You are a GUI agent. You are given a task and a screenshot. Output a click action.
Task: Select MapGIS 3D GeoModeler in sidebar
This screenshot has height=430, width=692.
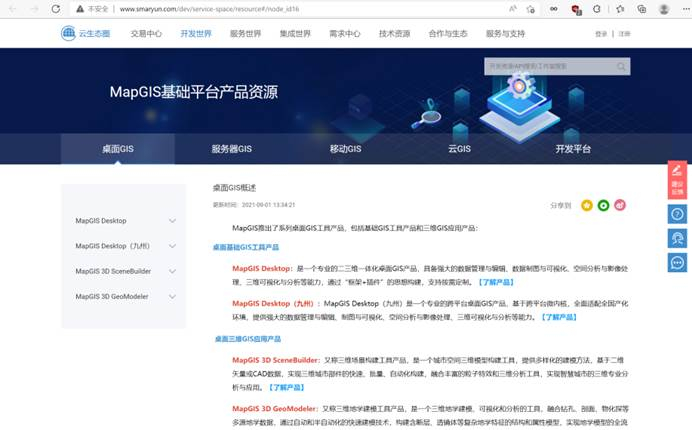112,296
